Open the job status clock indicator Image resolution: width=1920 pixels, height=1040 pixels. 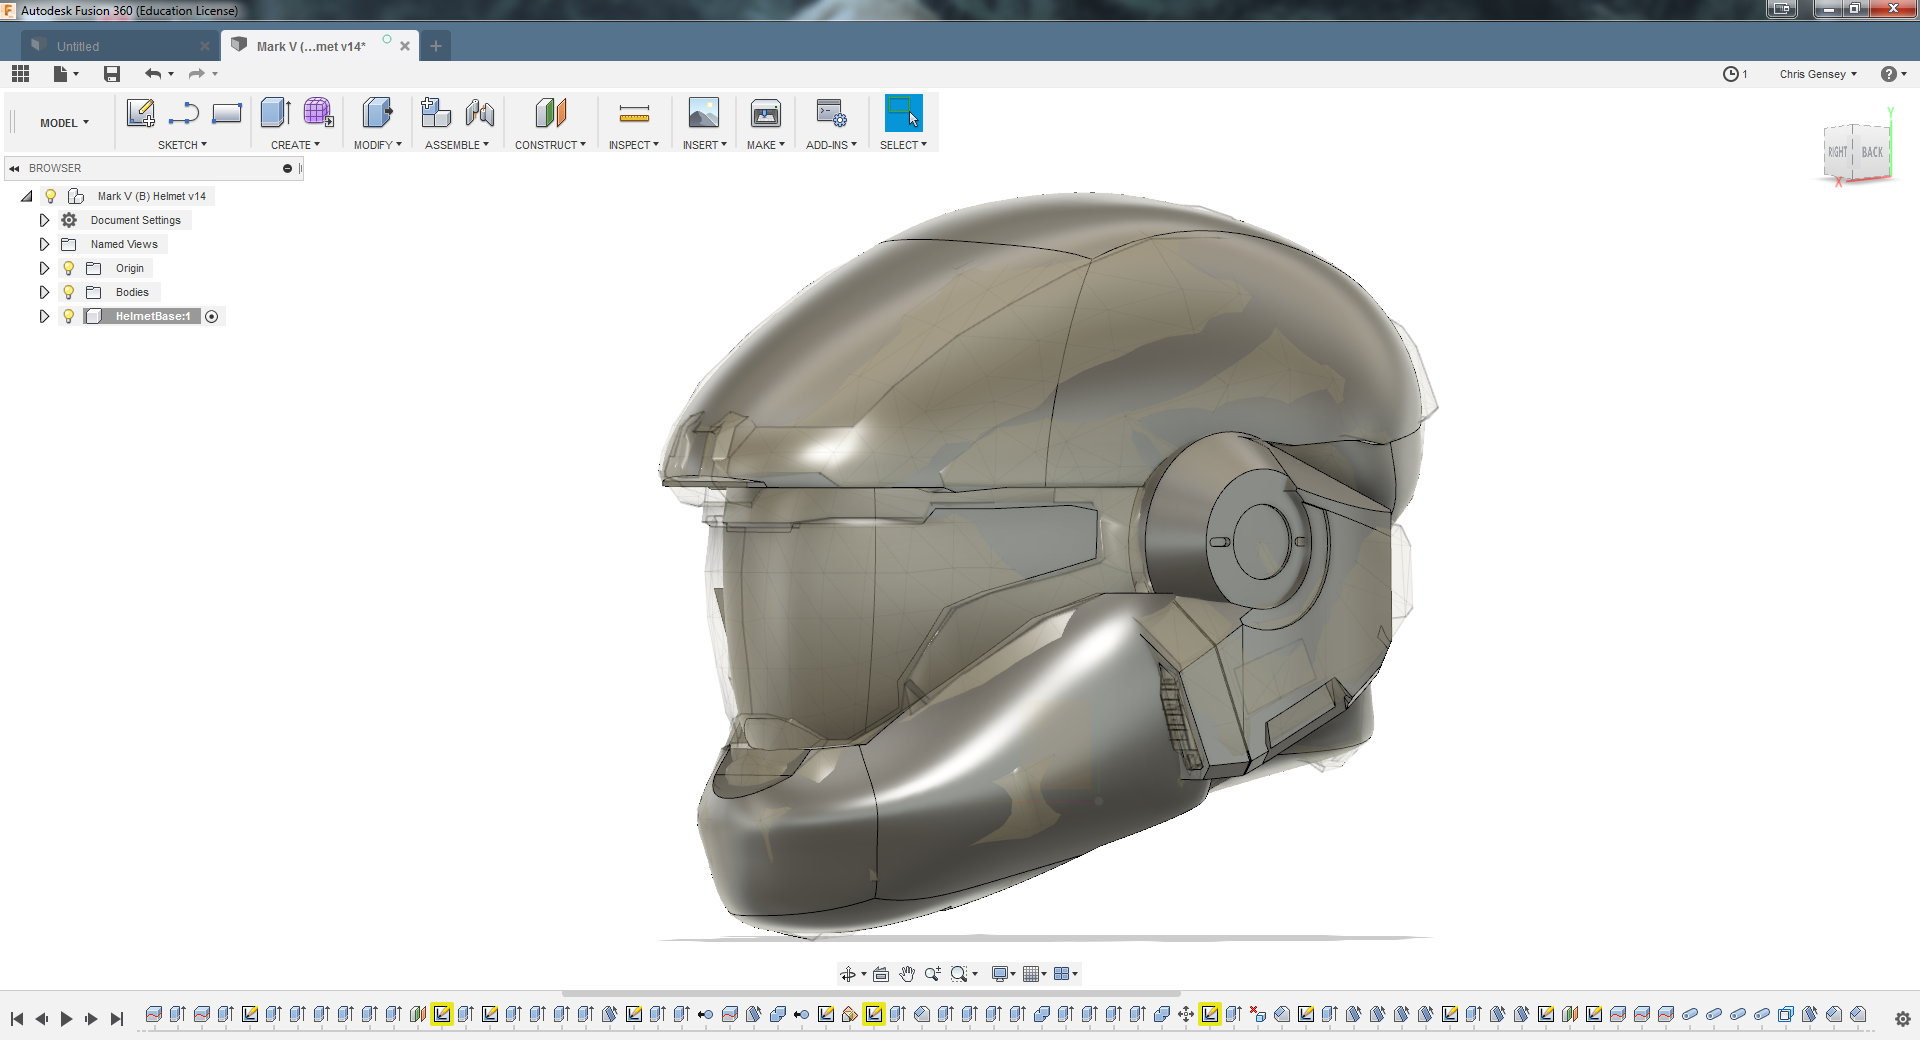[1734, 74]
